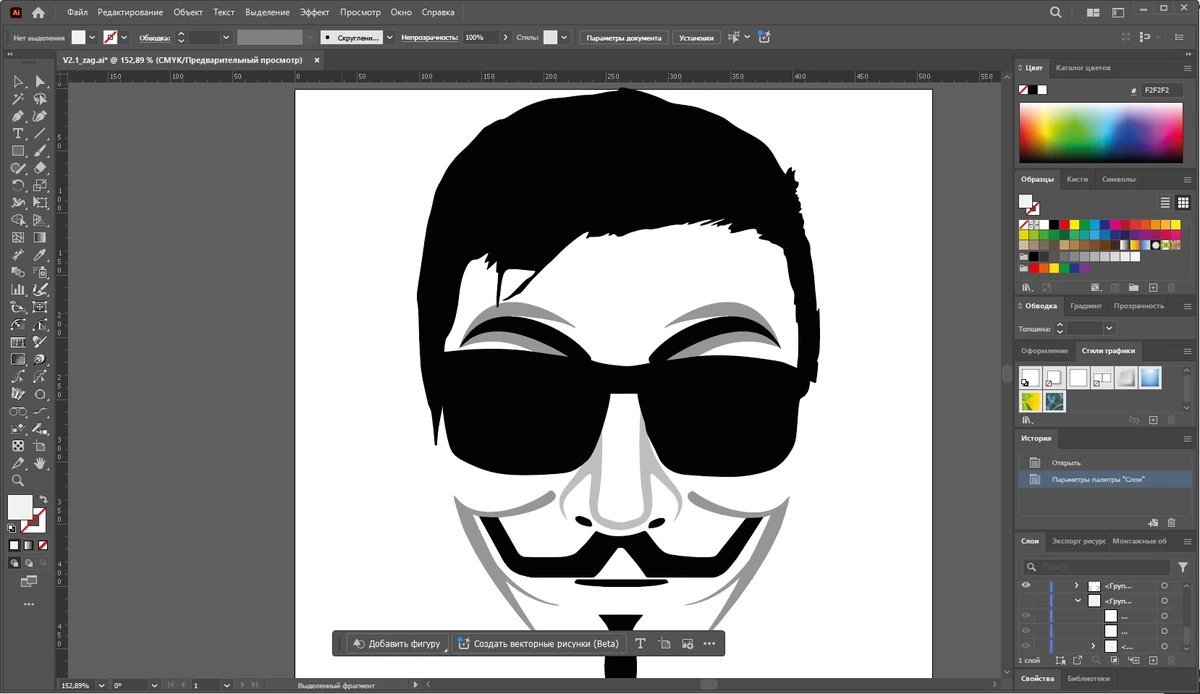The image size is (1200, 694).
Task: Select the Magic Wand tool
Action: point(18,99)
